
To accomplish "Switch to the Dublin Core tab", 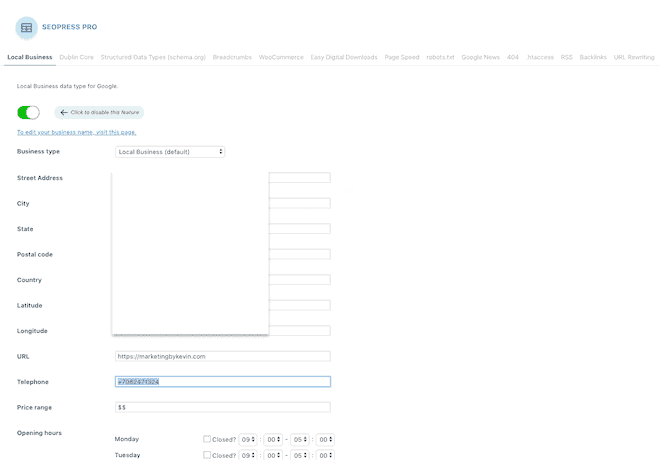I will click(x=77, y=57).
